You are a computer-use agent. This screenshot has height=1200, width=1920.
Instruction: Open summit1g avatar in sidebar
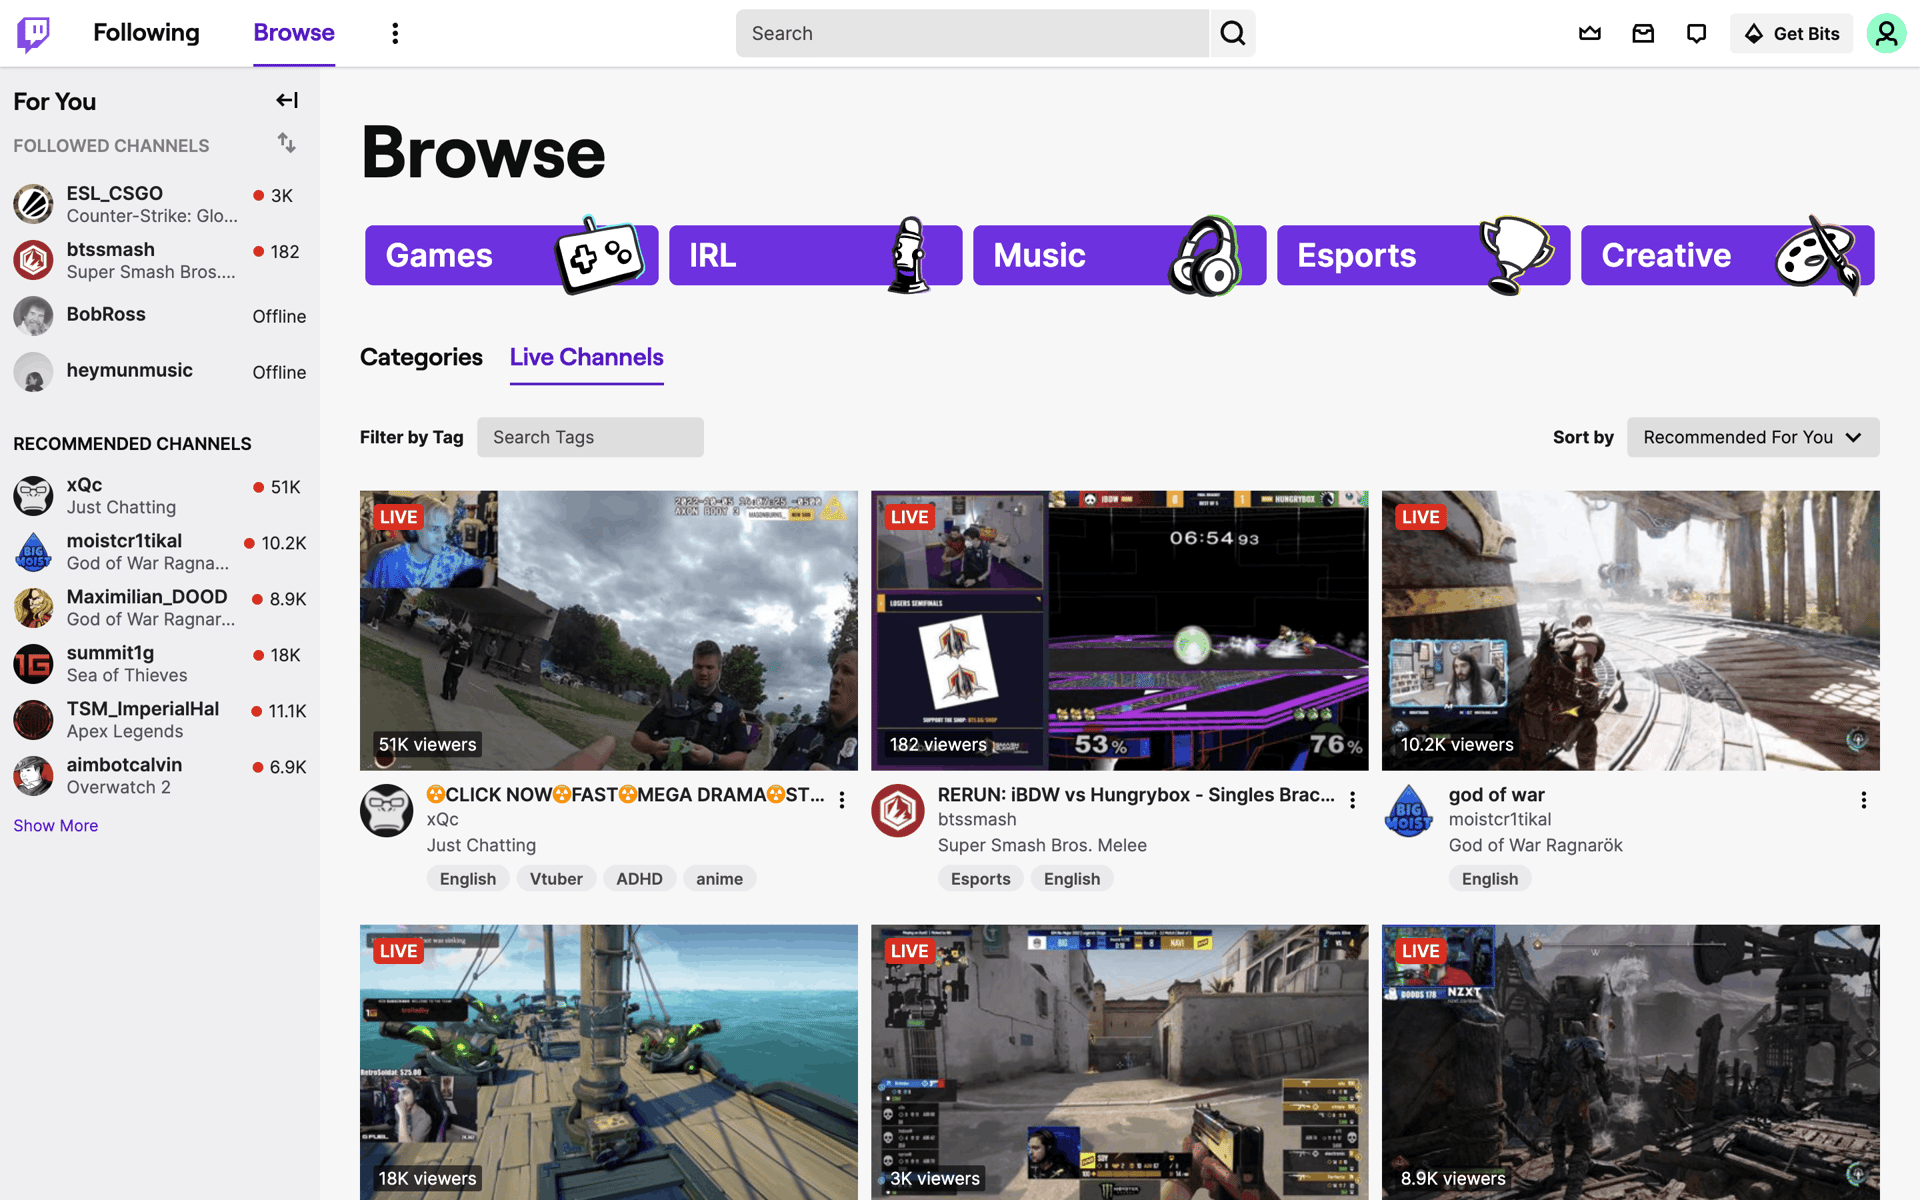pos(33,663)
